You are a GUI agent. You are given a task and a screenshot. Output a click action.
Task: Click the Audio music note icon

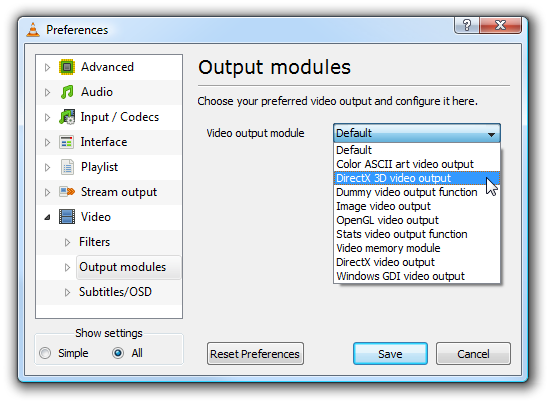coord(67,92)
